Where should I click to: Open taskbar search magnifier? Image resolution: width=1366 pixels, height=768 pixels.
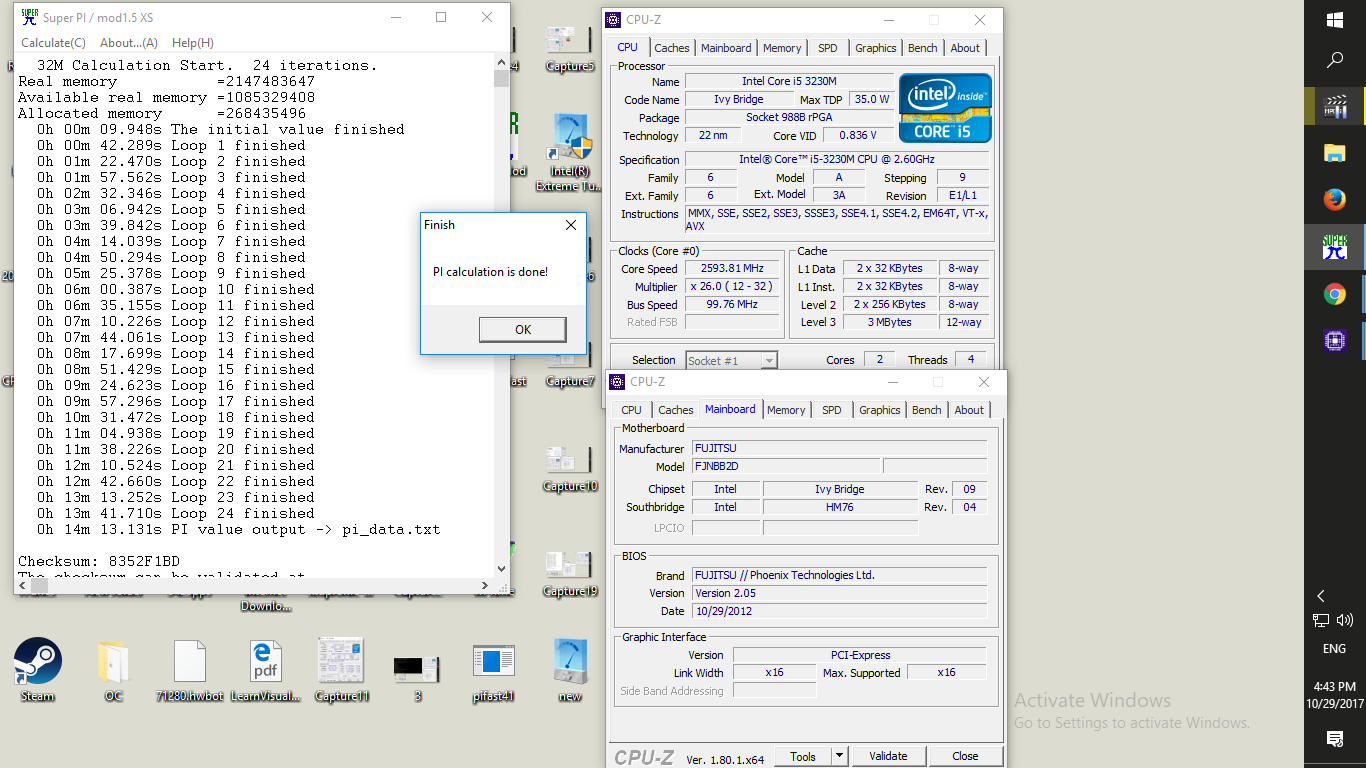pyautogui.click(x=1335, y=61)
